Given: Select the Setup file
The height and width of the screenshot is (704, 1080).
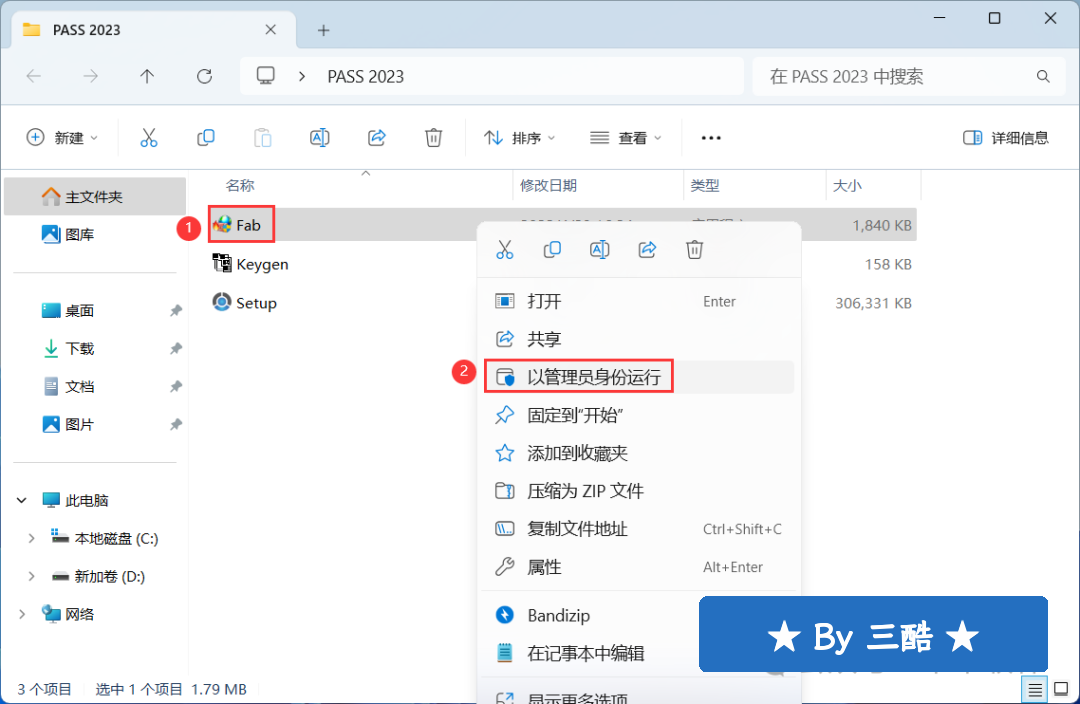Looking at the screenshot, I should click(x=245, y=302).
